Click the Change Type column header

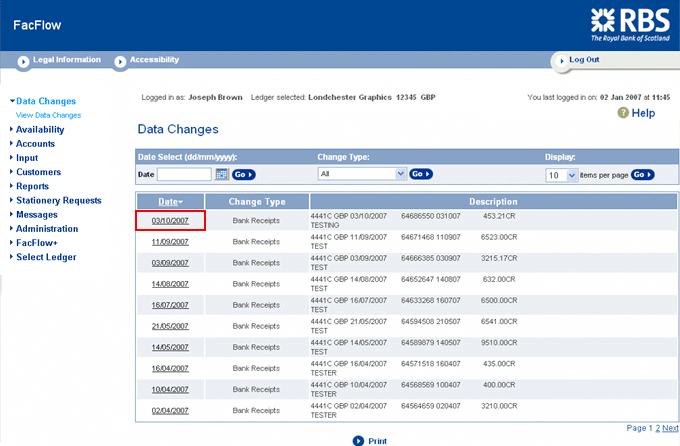257,202
